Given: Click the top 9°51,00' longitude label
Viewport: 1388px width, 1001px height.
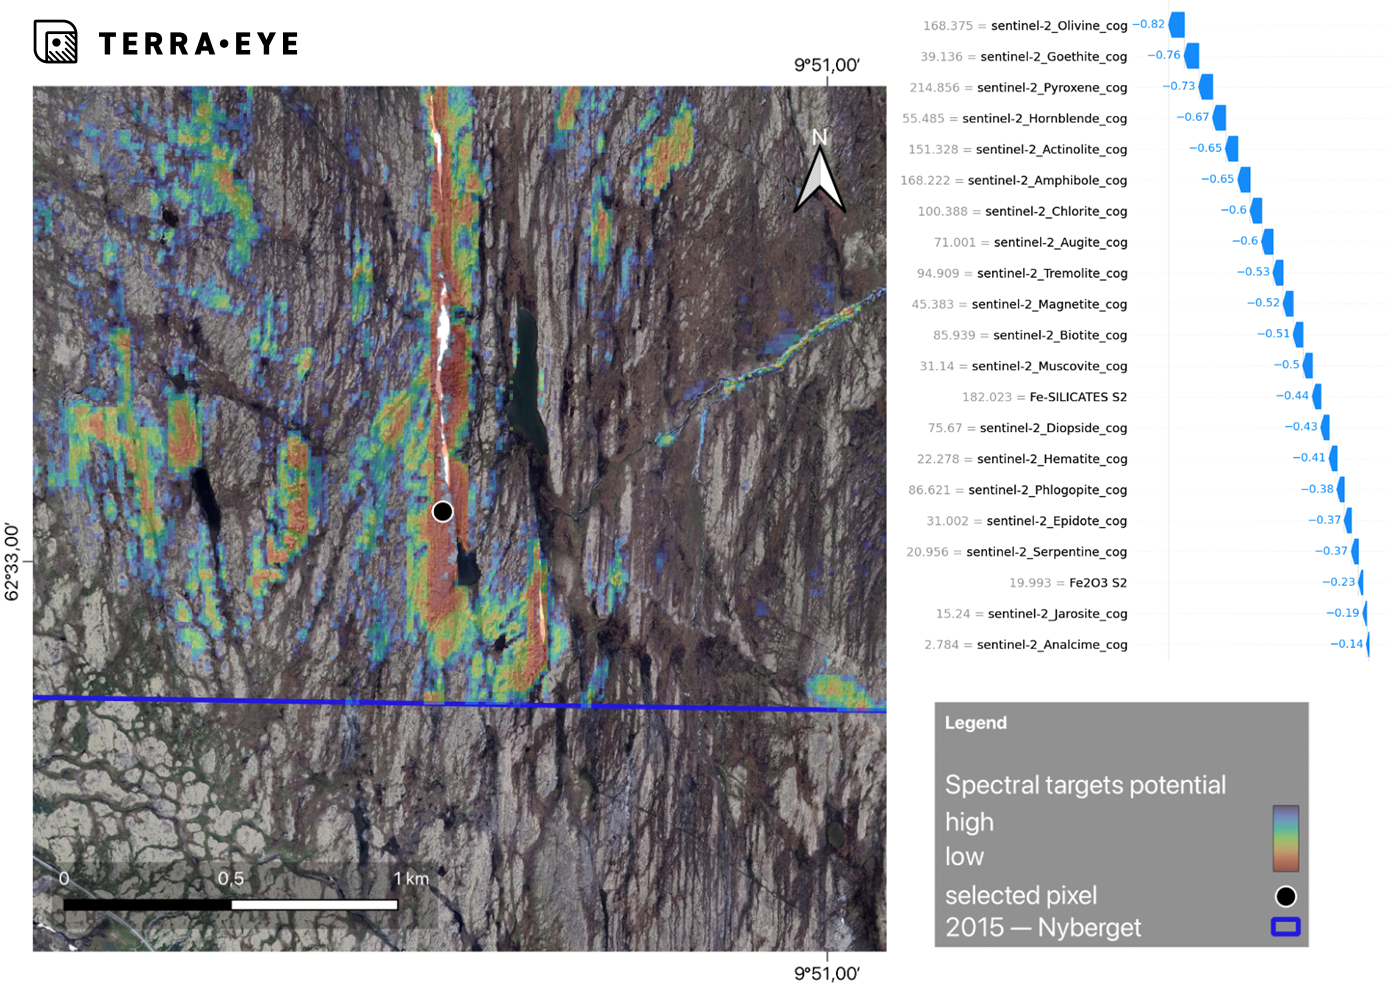Looking at the screenshot, I should (826, 66).
